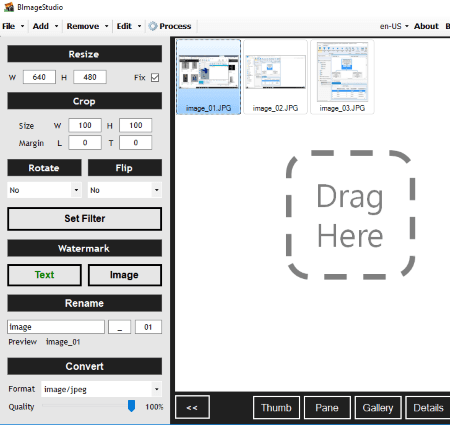The image size is (450, 425).
Task: Click the Resize width input field
Action: (39, 77)
